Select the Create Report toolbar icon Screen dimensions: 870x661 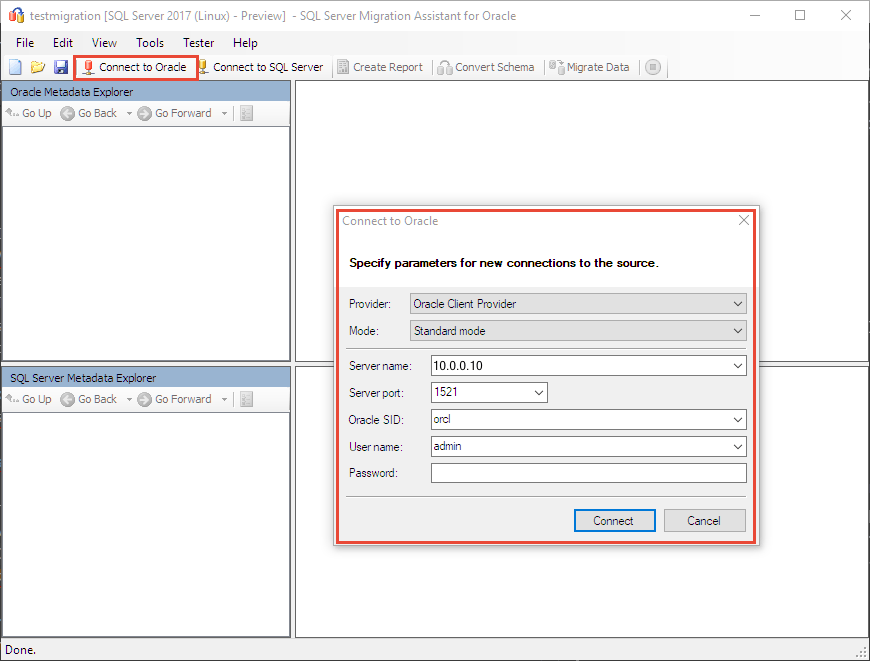379,67
